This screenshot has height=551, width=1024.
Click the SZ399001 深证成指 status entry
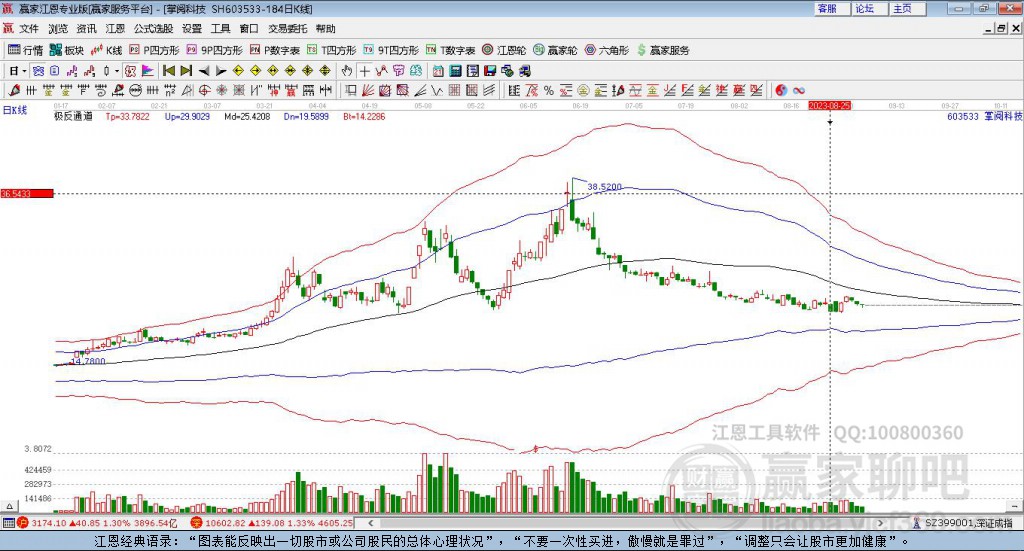[x=963, y=523]
